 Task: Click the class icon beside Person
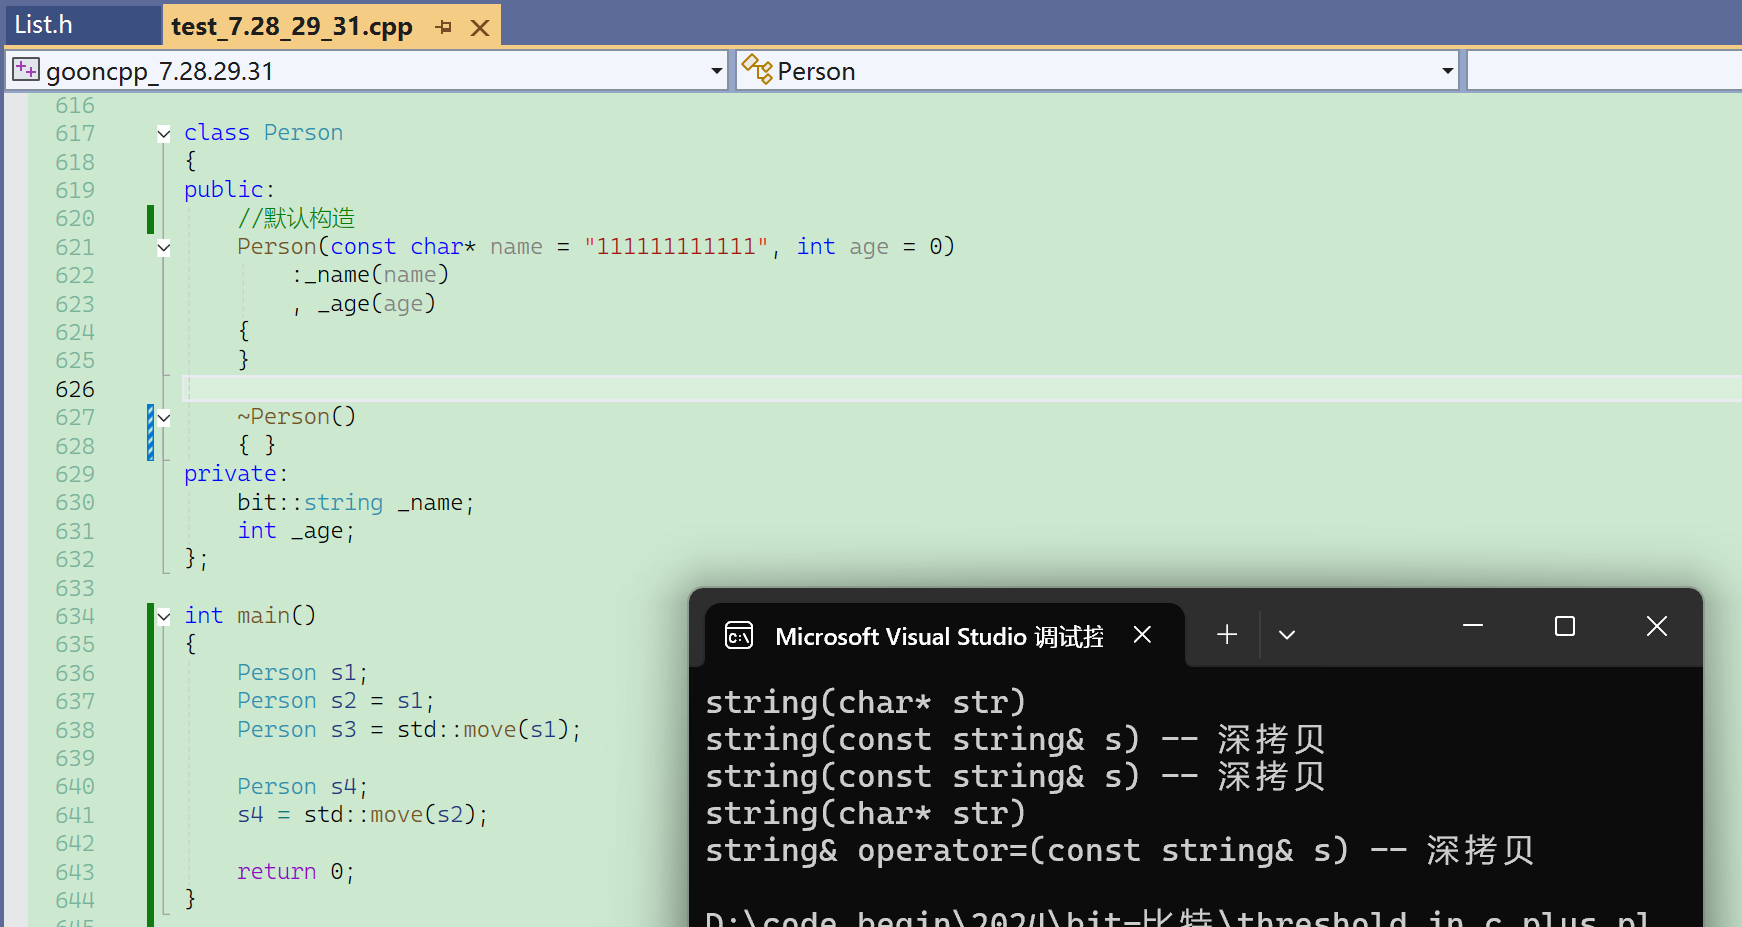[757, 69]
